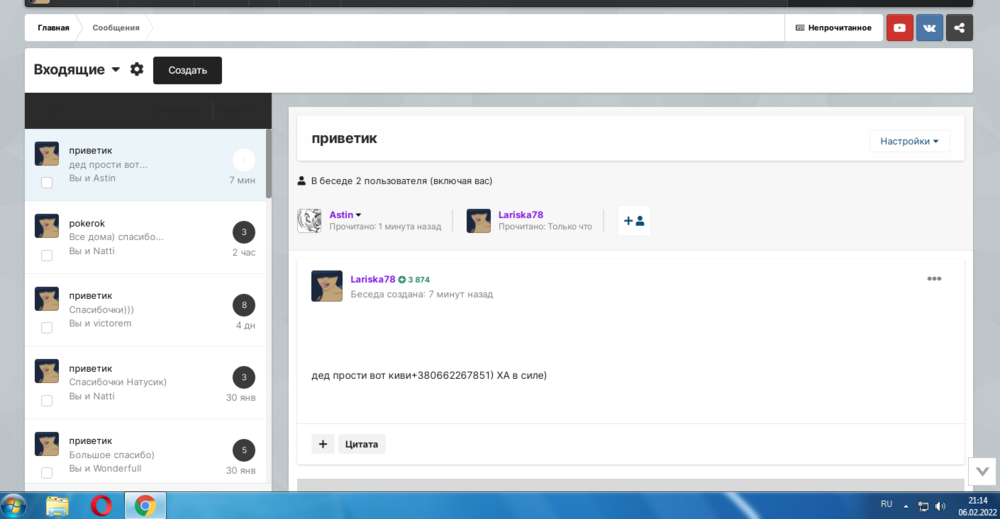The width and height of the screenshot is (1000, 519).
Task: Expand the Astin participant dropdown
Action: tap(358, 215)
